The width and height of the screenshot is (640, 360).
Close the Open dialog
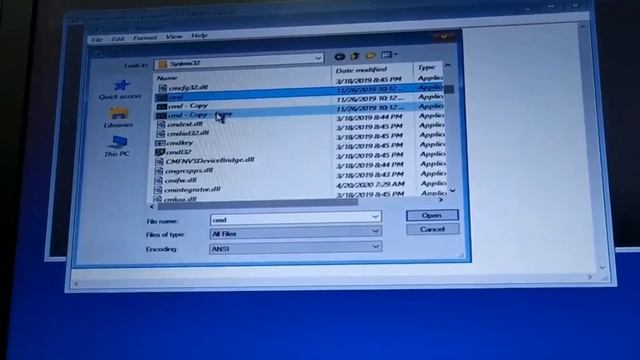click(x=444, y=37)
